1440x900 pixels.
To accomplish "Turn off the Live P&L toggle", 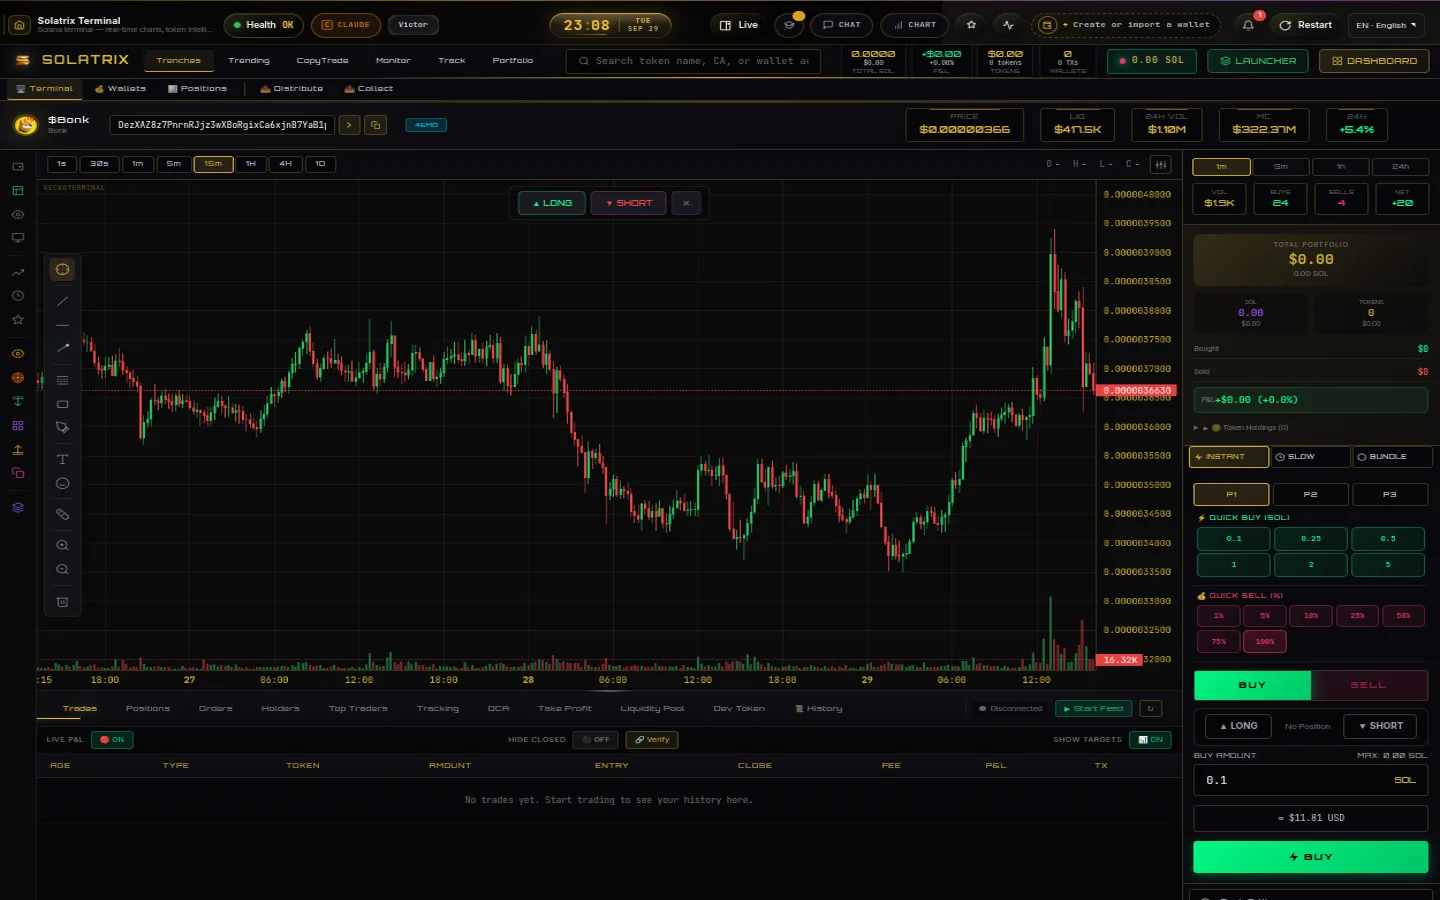I will 112,740.
